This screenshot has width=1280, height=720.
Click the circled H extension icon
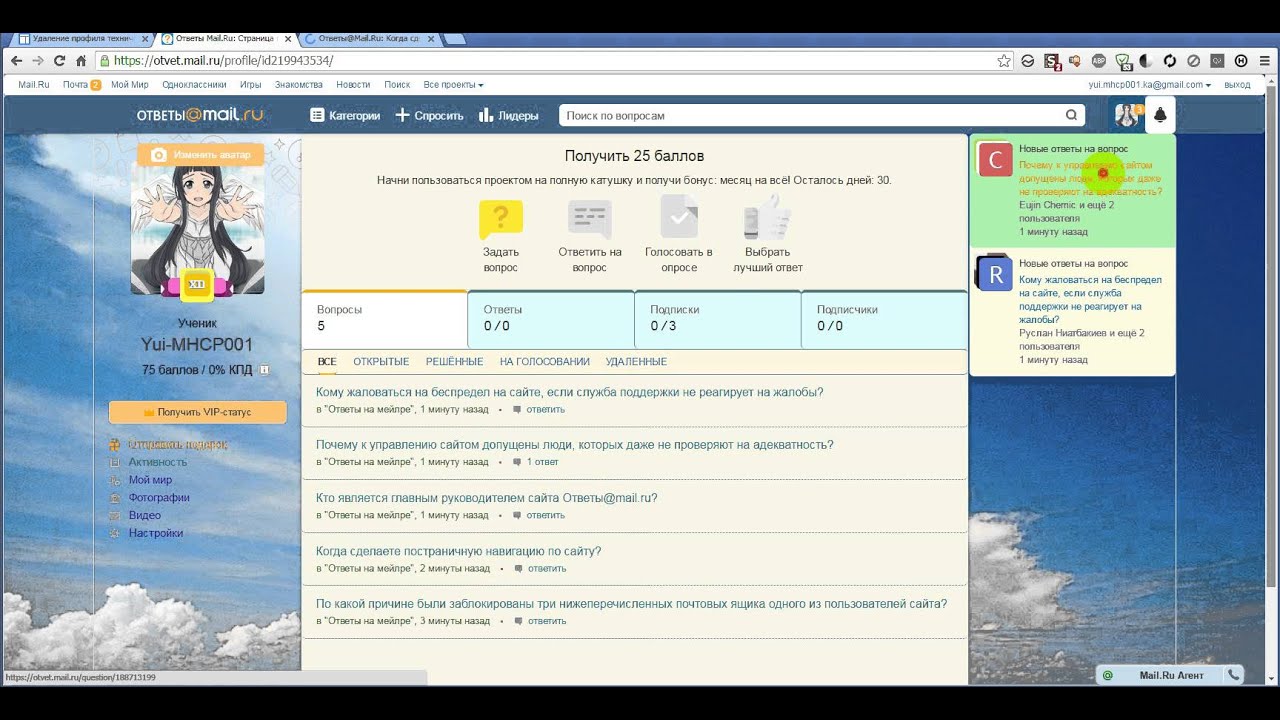tap(1241, 61)
